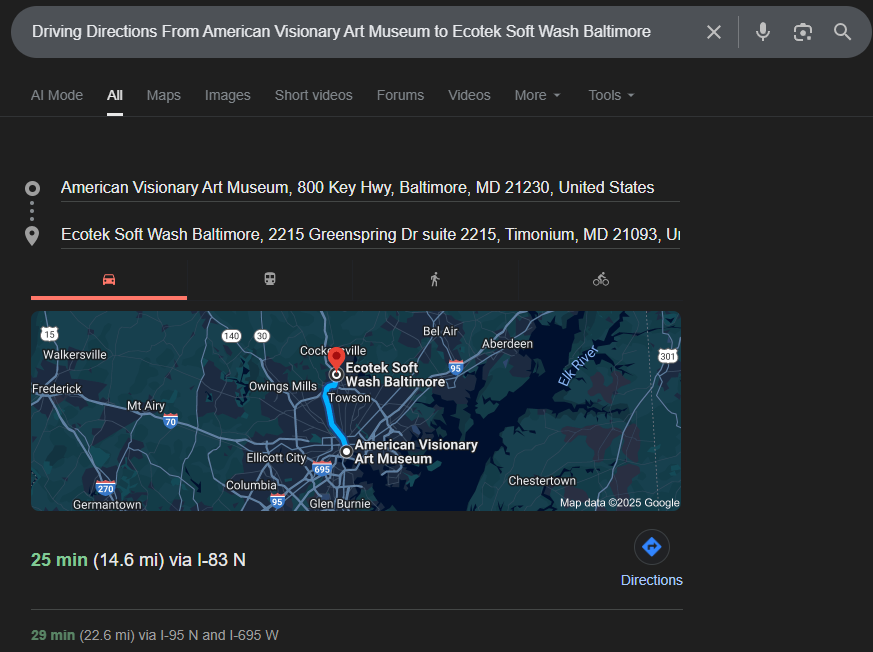Switch to the Maps tab
Viewport: 873px width, 652px height.
pos(163,95)
